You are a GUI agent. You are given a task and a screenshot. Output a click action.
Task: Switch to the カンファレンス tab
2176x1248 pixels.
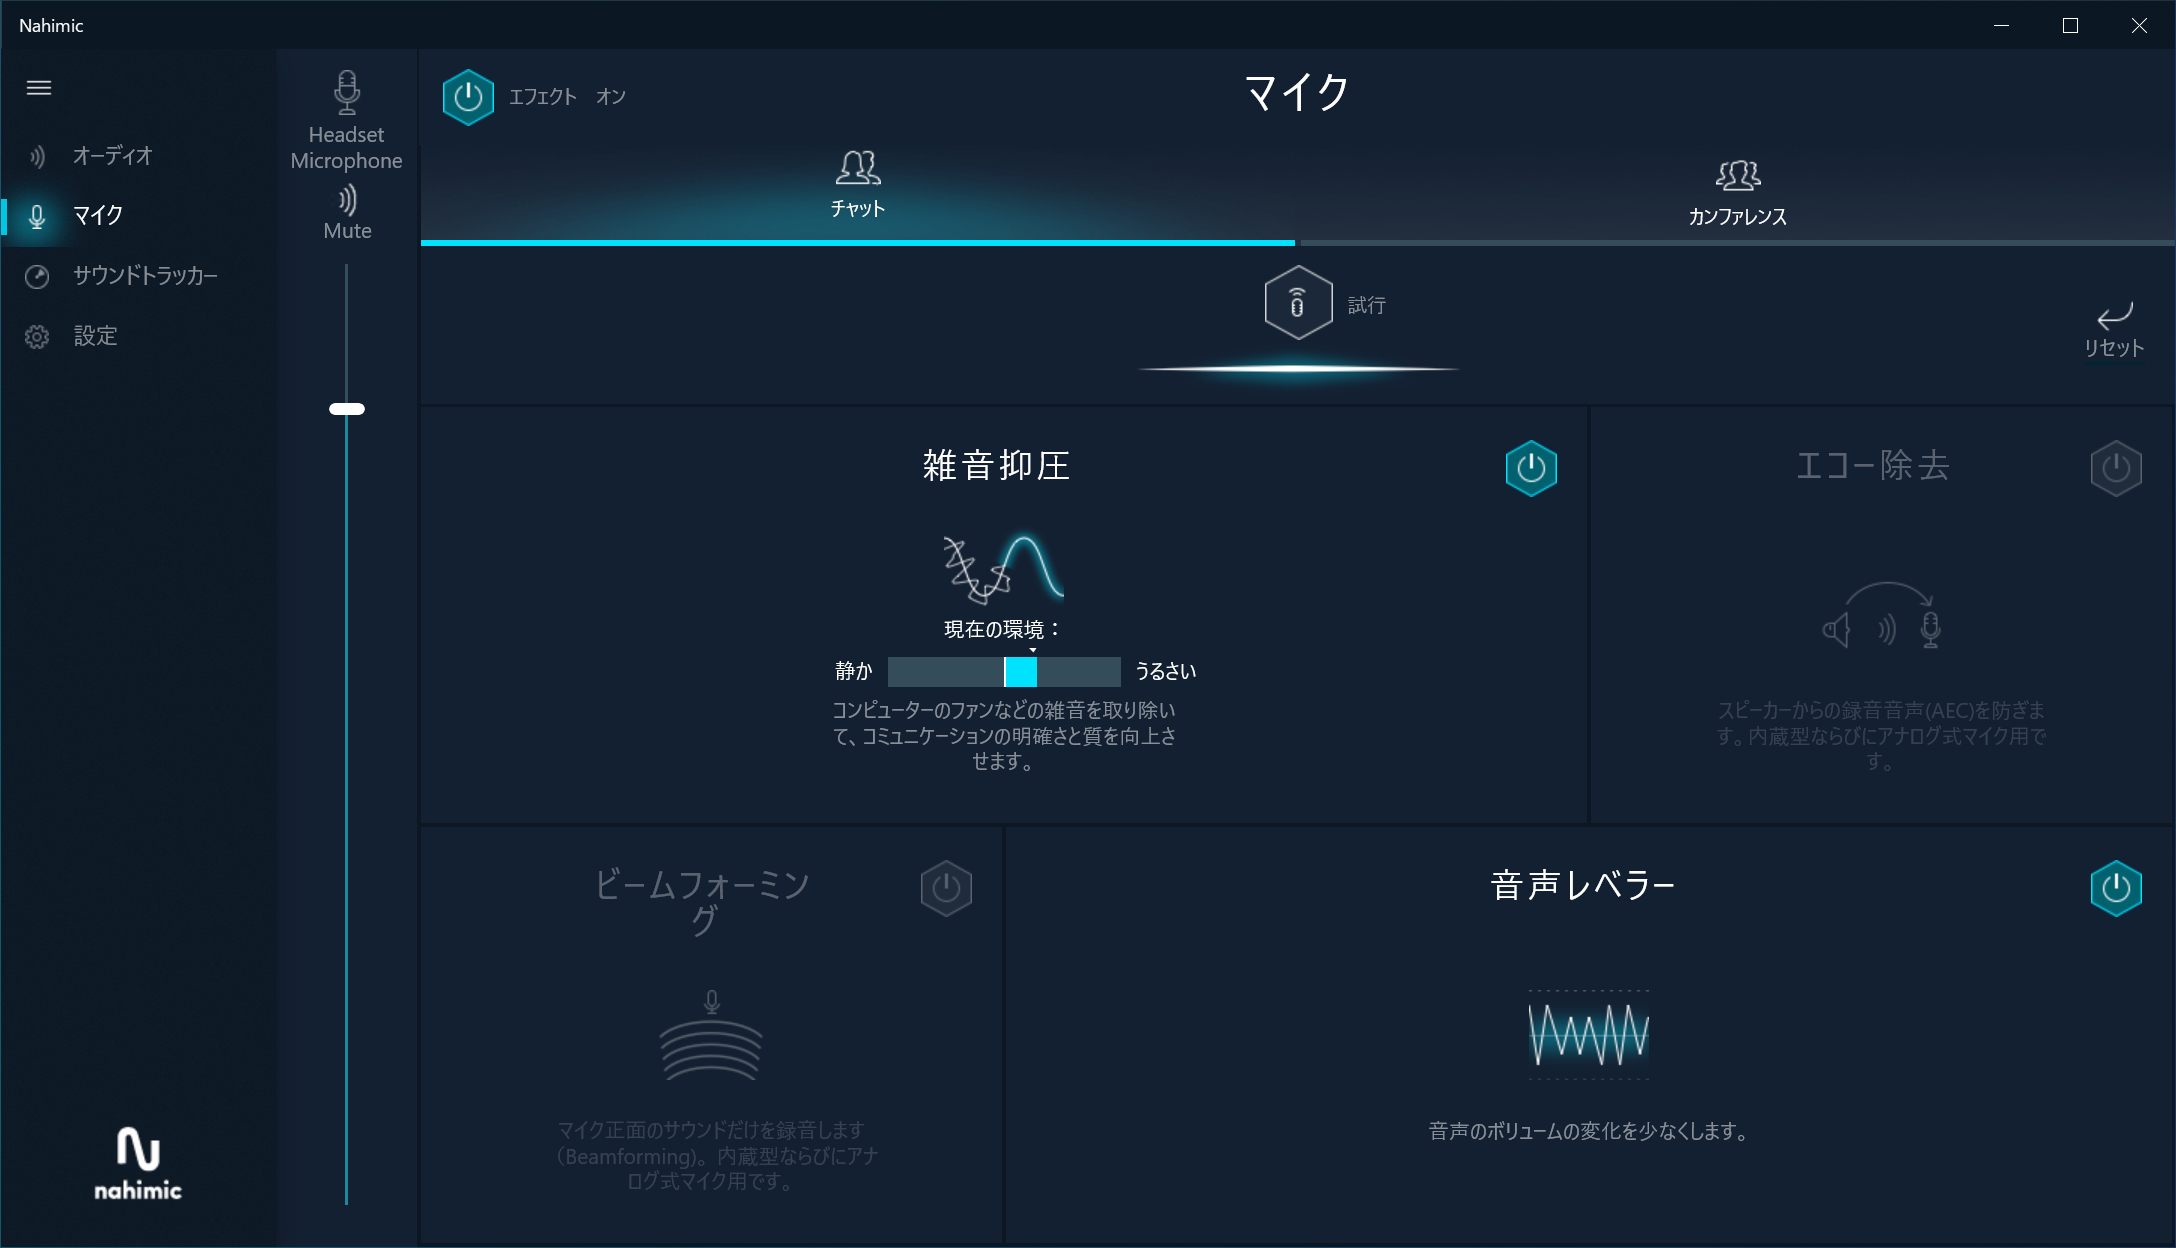(1737, 192)
